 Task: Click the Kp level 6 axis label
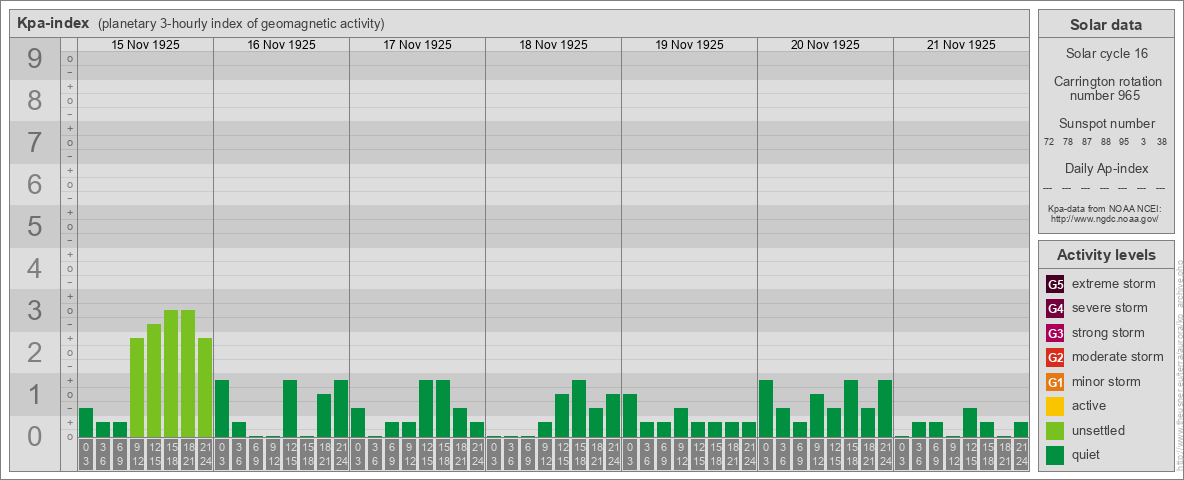click(x=35, y=184)
